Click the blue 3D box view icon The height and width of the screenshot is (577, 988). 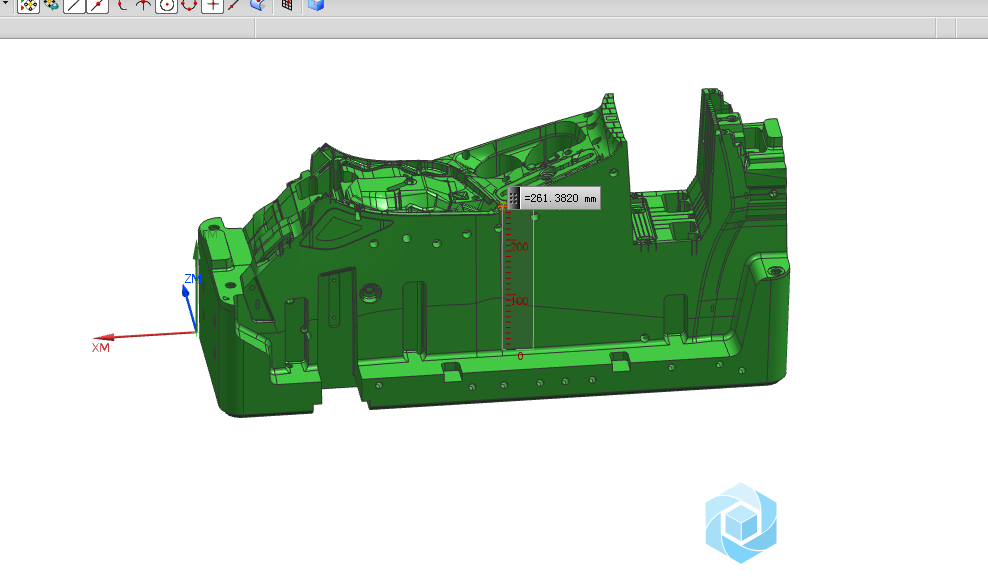[316, 5]
